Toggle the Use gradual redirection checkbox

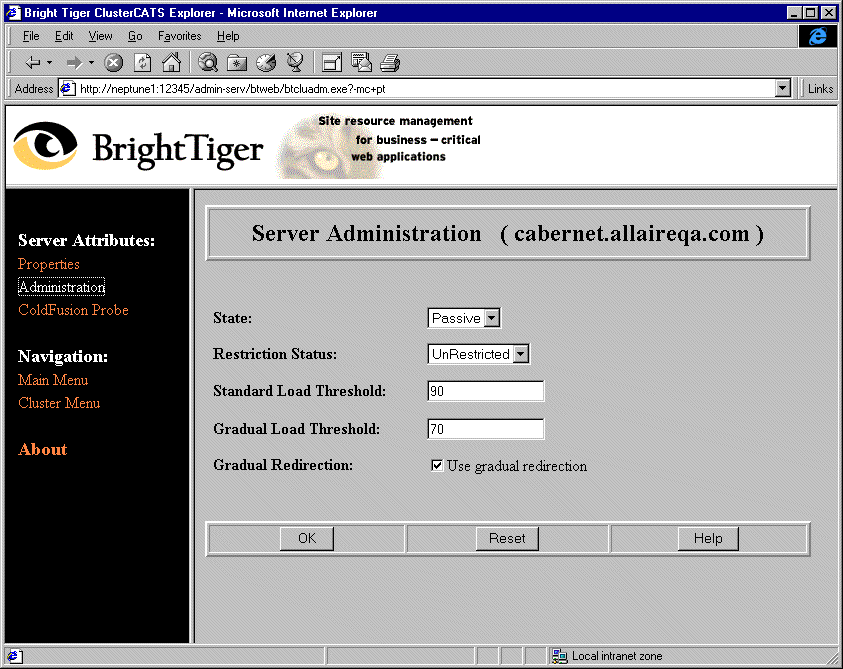[x=437, y=466]
